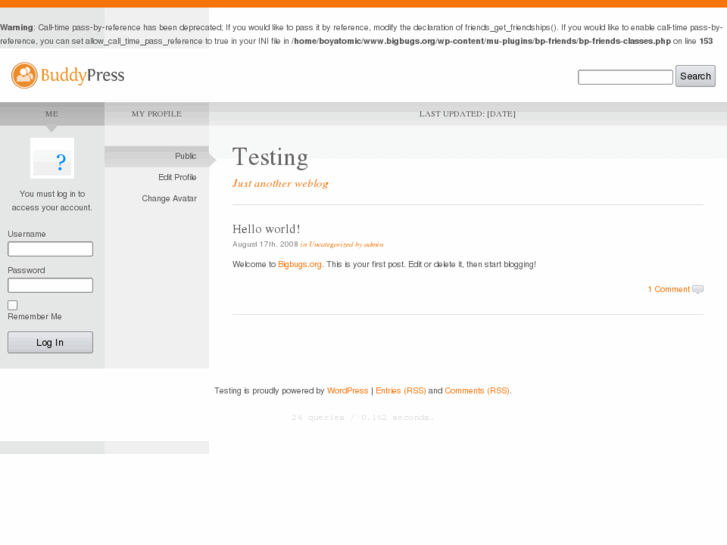727x545 pixels.
Task: Click the Search button
Action: (x=695, y=76)
